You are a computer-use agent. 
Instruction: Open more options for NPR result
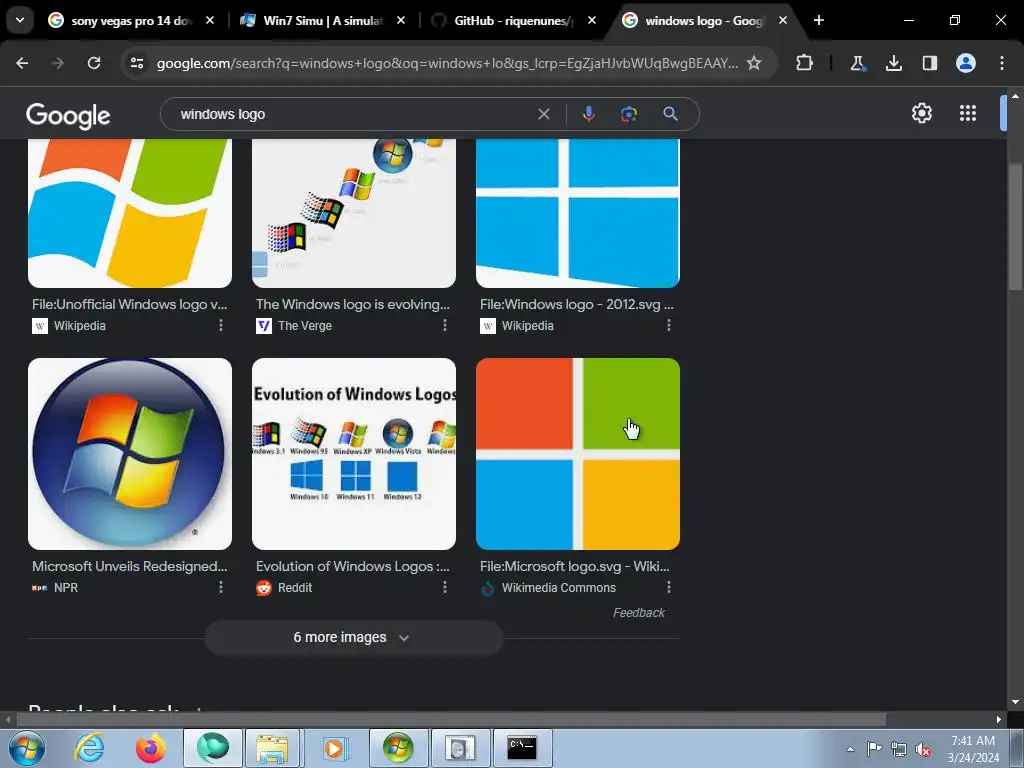(x=221, y=587)
